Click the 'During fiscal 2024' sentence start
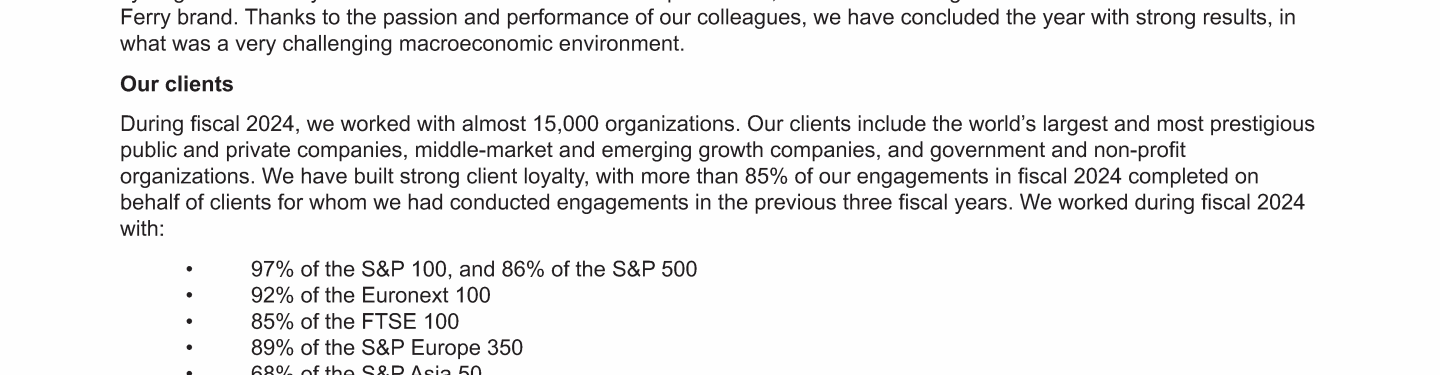Image resolution: width=1440 pixels, height=375 pixels. tap(209, 124)
